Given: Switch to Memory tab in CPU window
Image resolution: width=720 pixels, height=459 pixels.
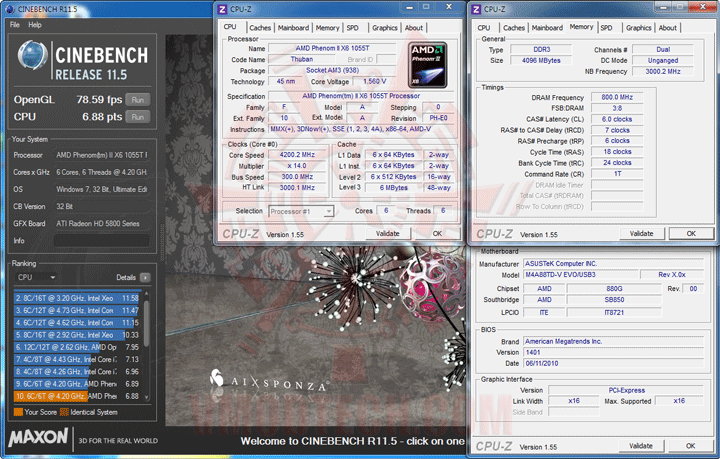Looking at the screenshot, I should [327, 28].
